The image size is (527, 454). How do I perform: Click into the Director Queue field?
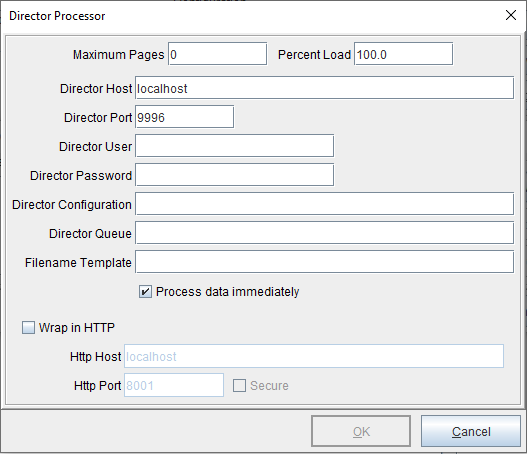324,233
